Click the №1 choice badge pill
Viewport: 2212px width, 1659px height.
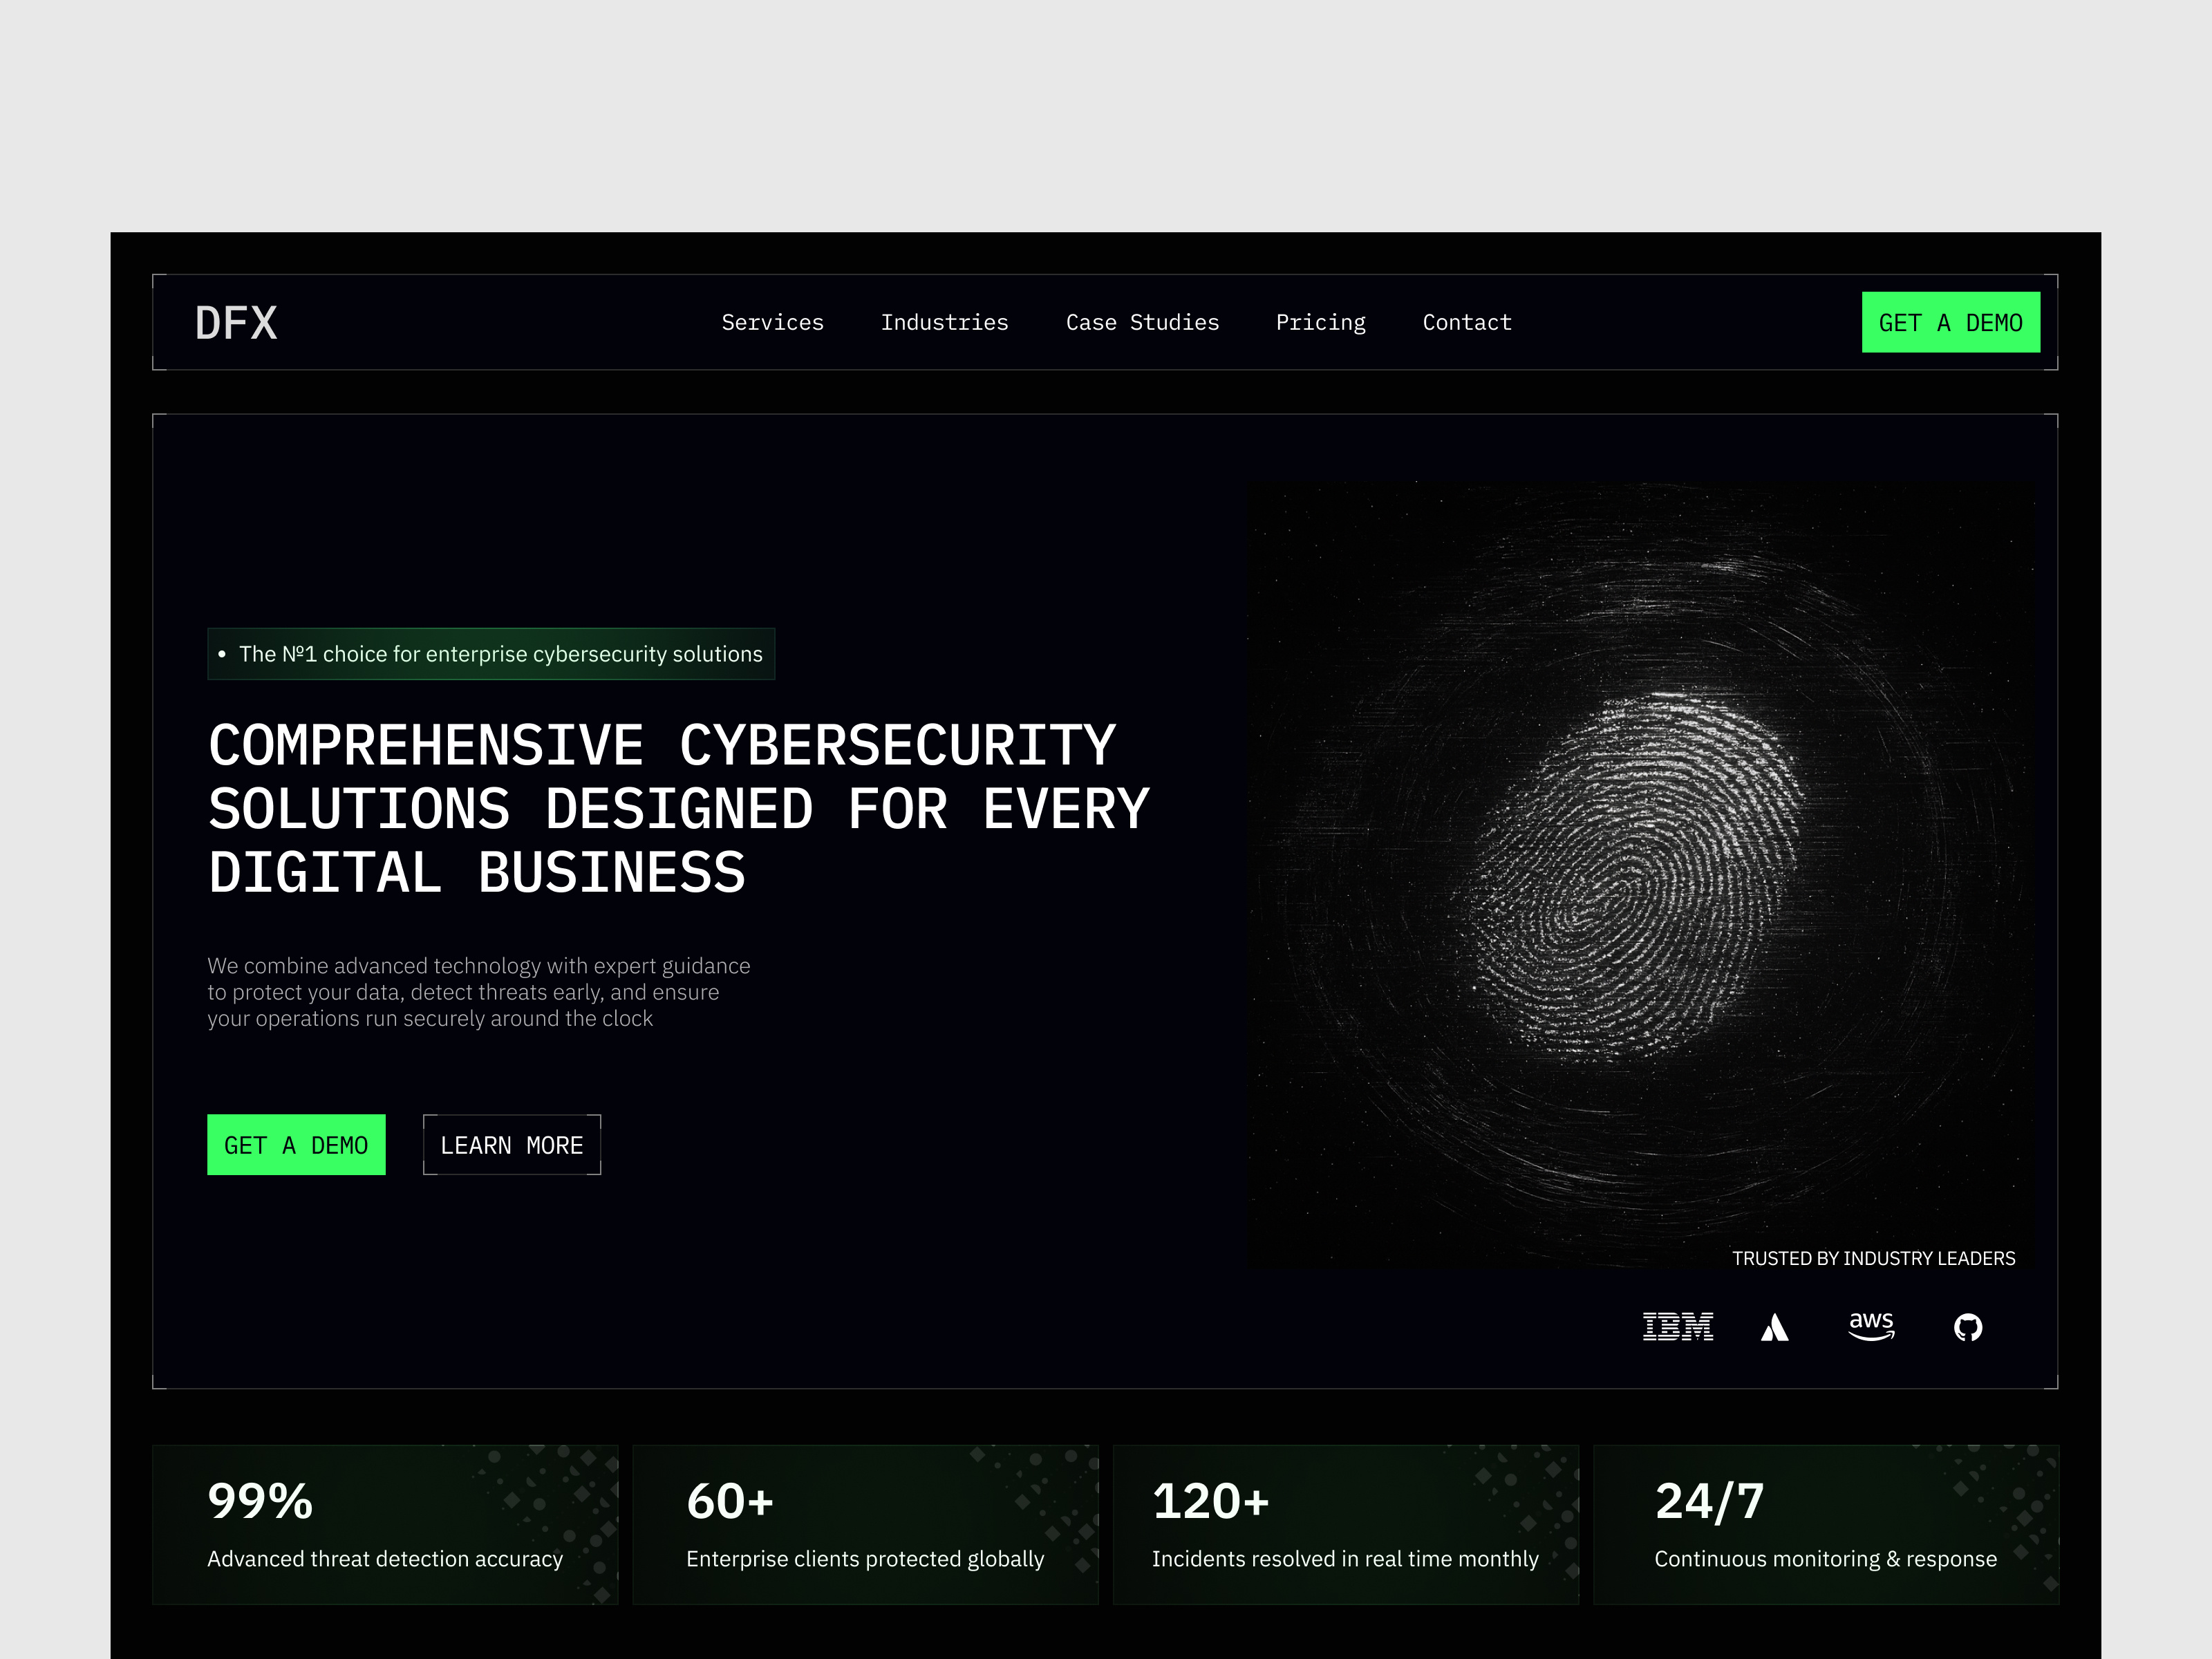point(490,654)
